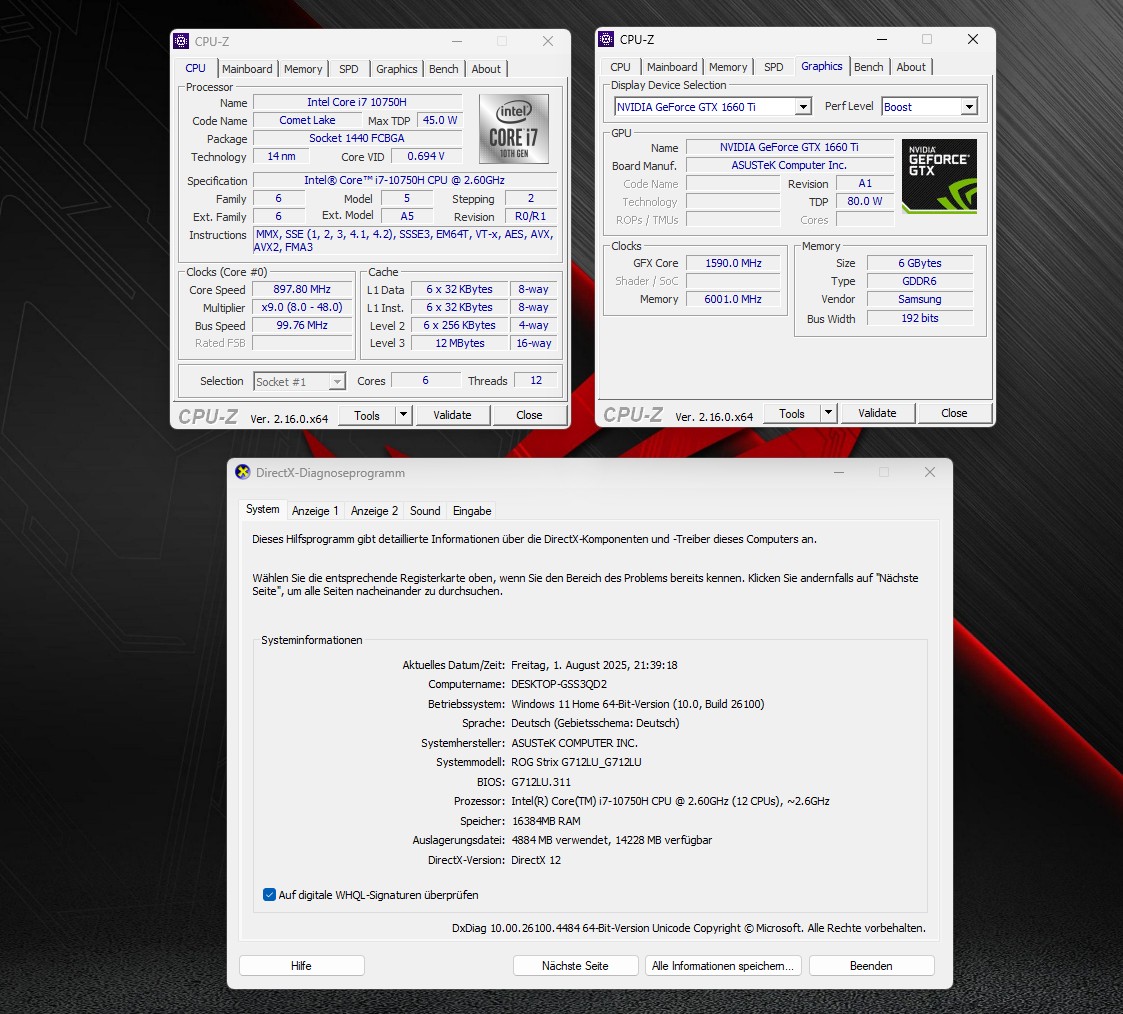The width and height of the screenshot is (1123, 1014).
Task: Open Tools dropdown arrow in right CPU-Z window
Action: pyautogui.click(x=829, y=413)
